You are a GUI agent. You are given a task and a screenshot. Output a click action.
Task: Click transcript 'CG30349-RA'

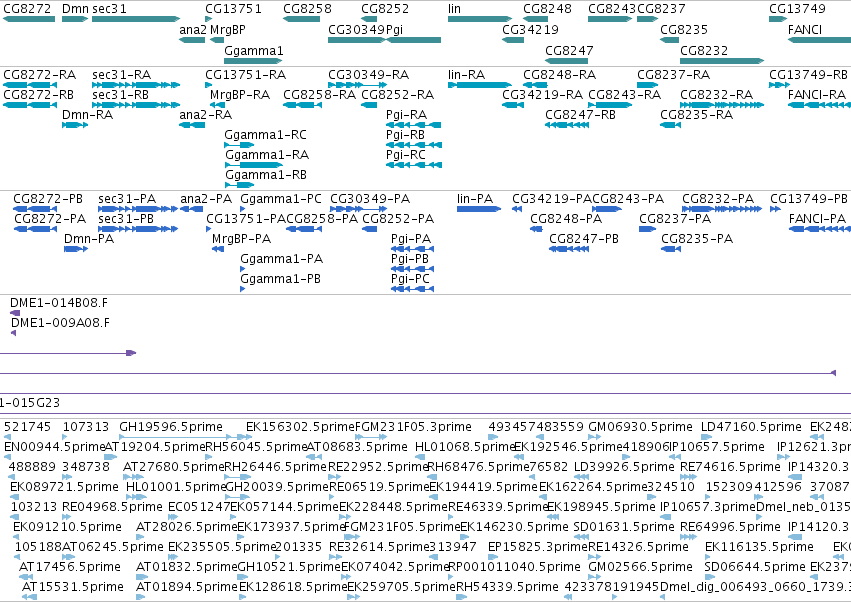[369, 74]
